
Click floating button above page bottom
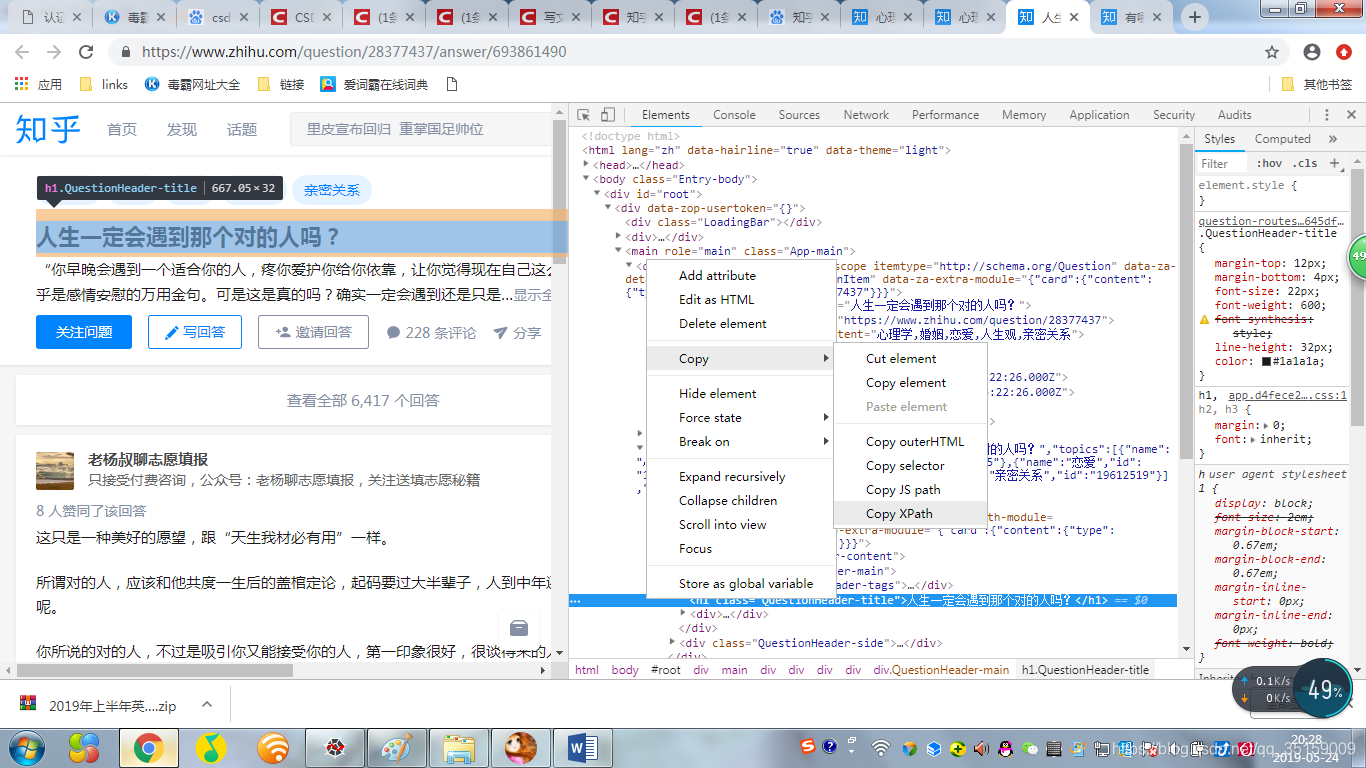click(x=519, y=628)
